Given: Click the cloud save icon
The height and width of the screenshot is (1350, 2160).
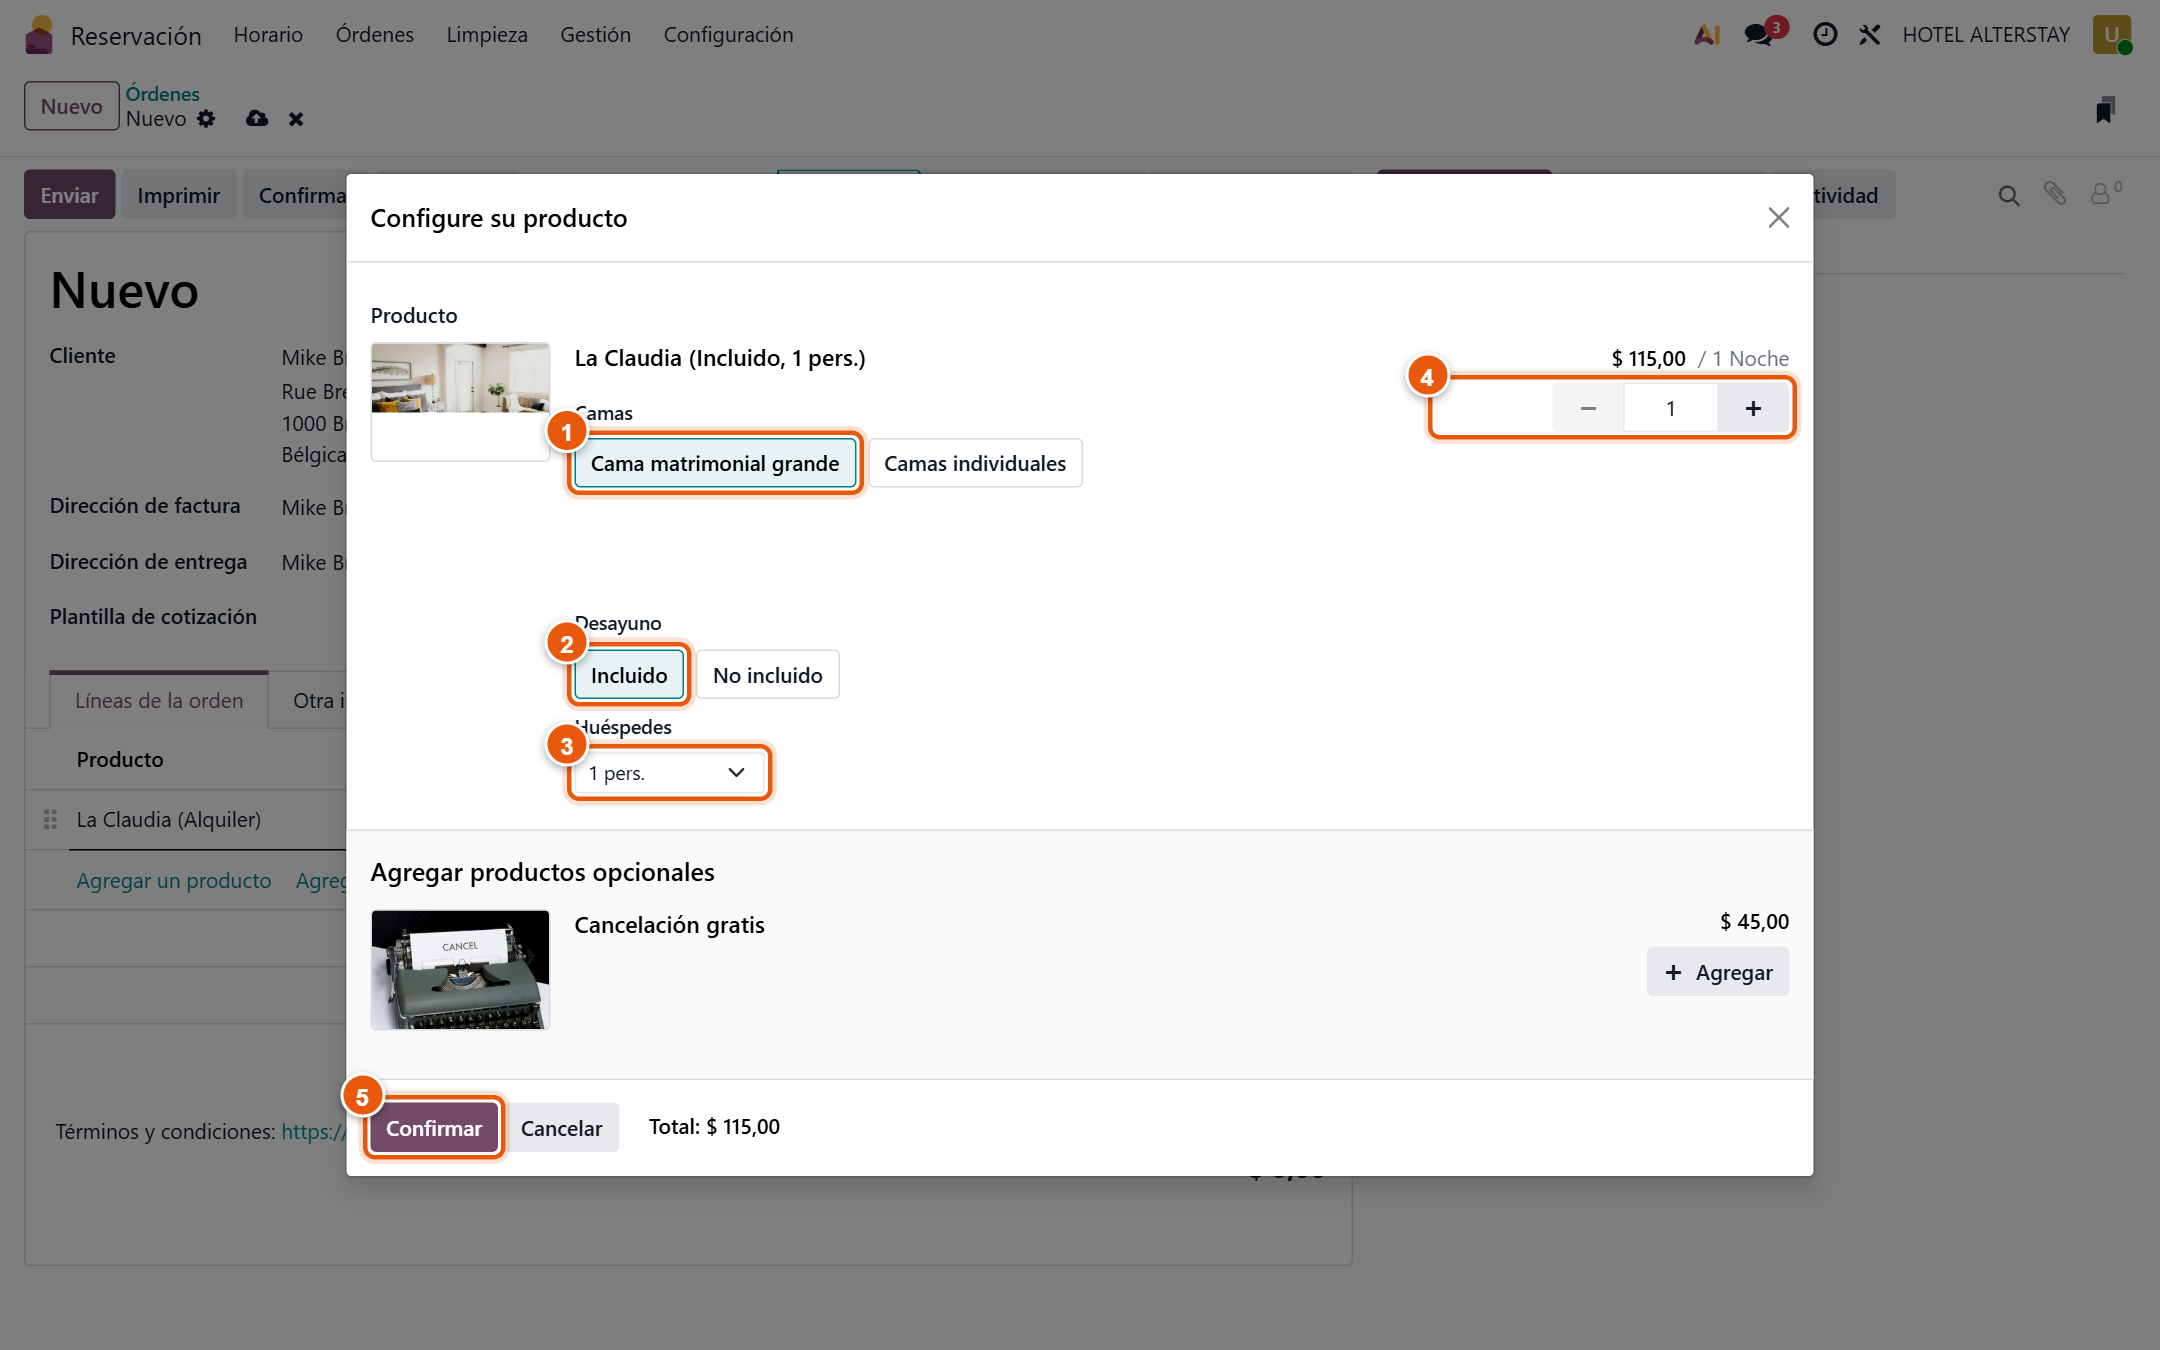Looking at the screenshot, I should point(257,118).
